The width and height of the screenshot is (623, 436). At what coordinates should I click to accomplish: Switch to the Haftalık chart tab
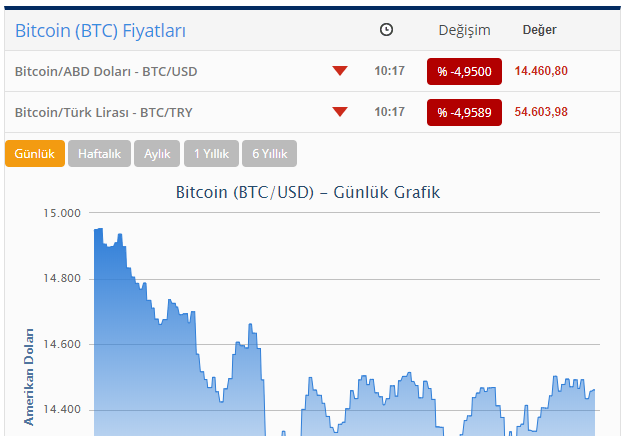click(x=99, y=153)
